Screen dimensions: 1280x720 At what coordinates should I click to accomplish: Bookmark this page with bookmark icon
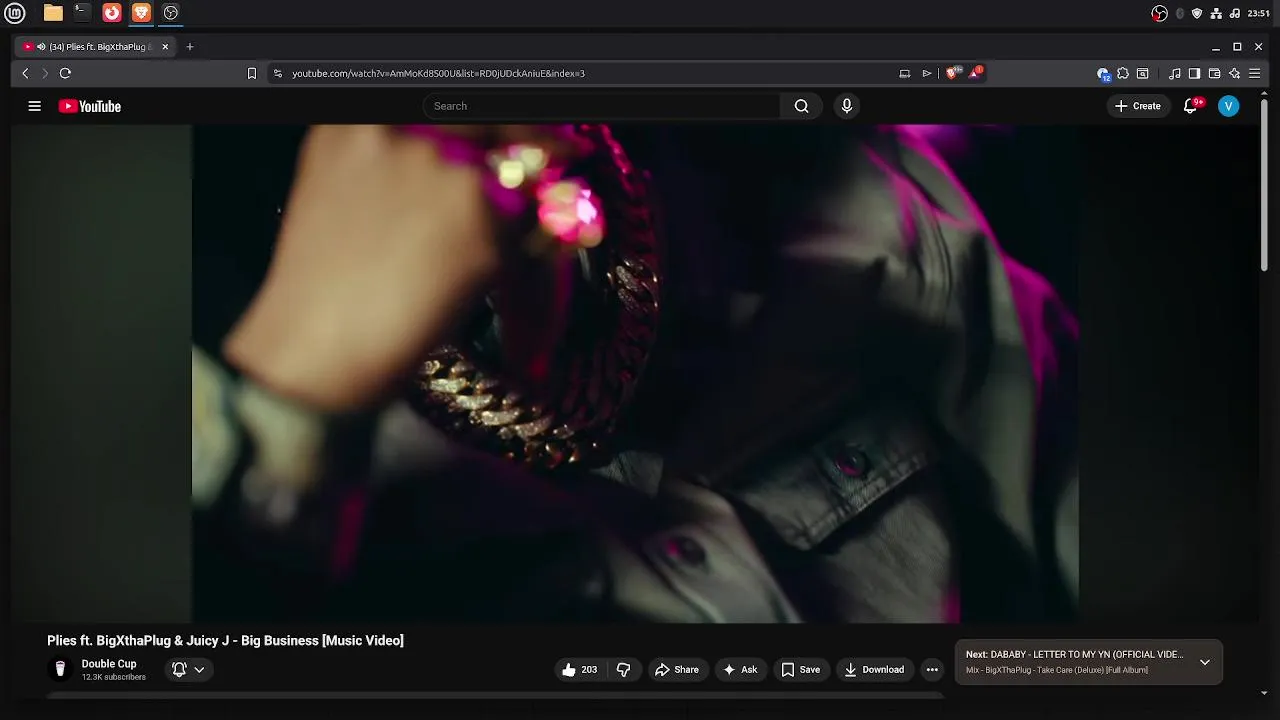[x=252, y=73]
